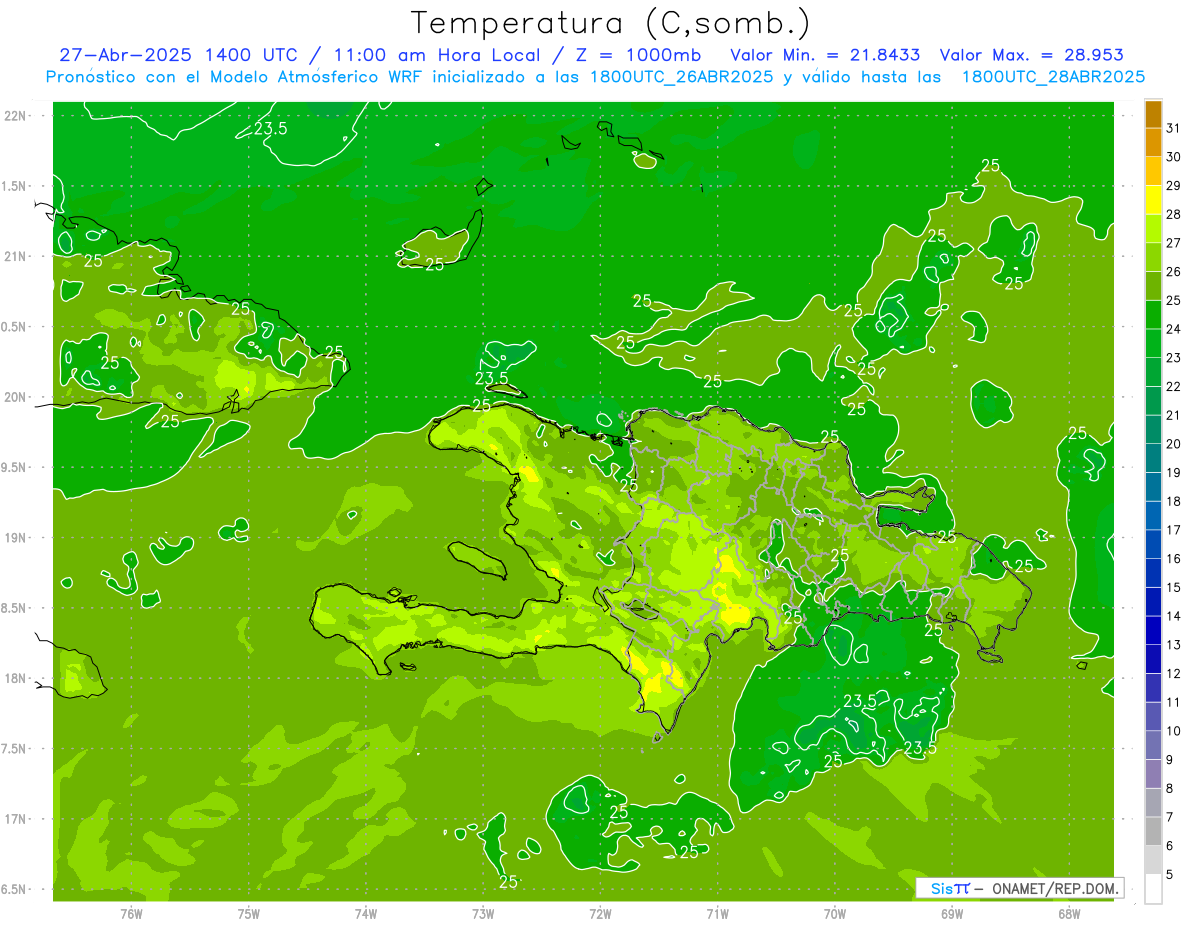
Task: Pick the legend swatch between 29 and 30
Action: pyautogui.click(x=1153, y=171)
